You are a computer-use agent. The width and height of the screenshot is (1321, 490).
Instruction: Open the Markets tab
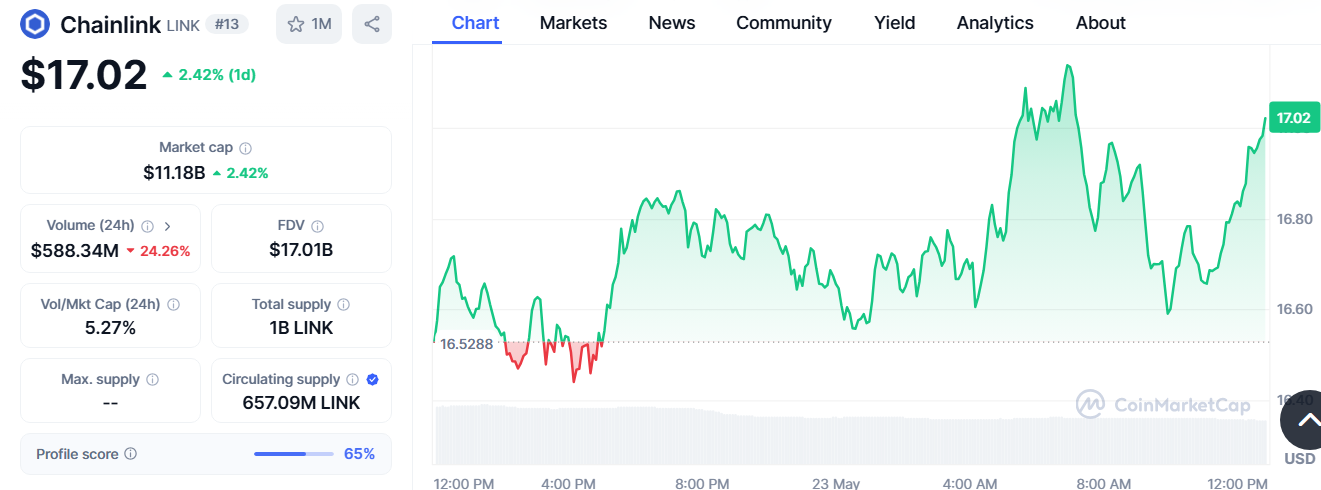pos(573,22)
